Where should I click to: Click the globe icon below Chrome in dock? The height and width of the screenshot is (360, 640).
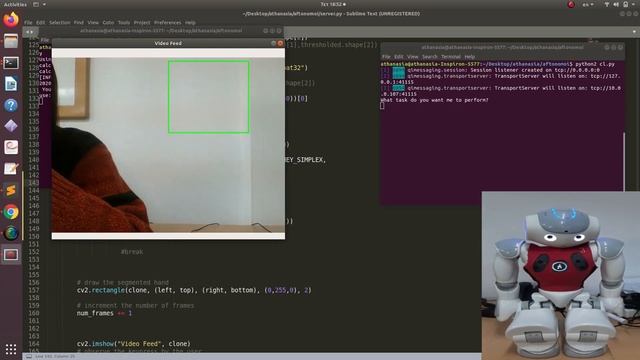pos(11,233)
